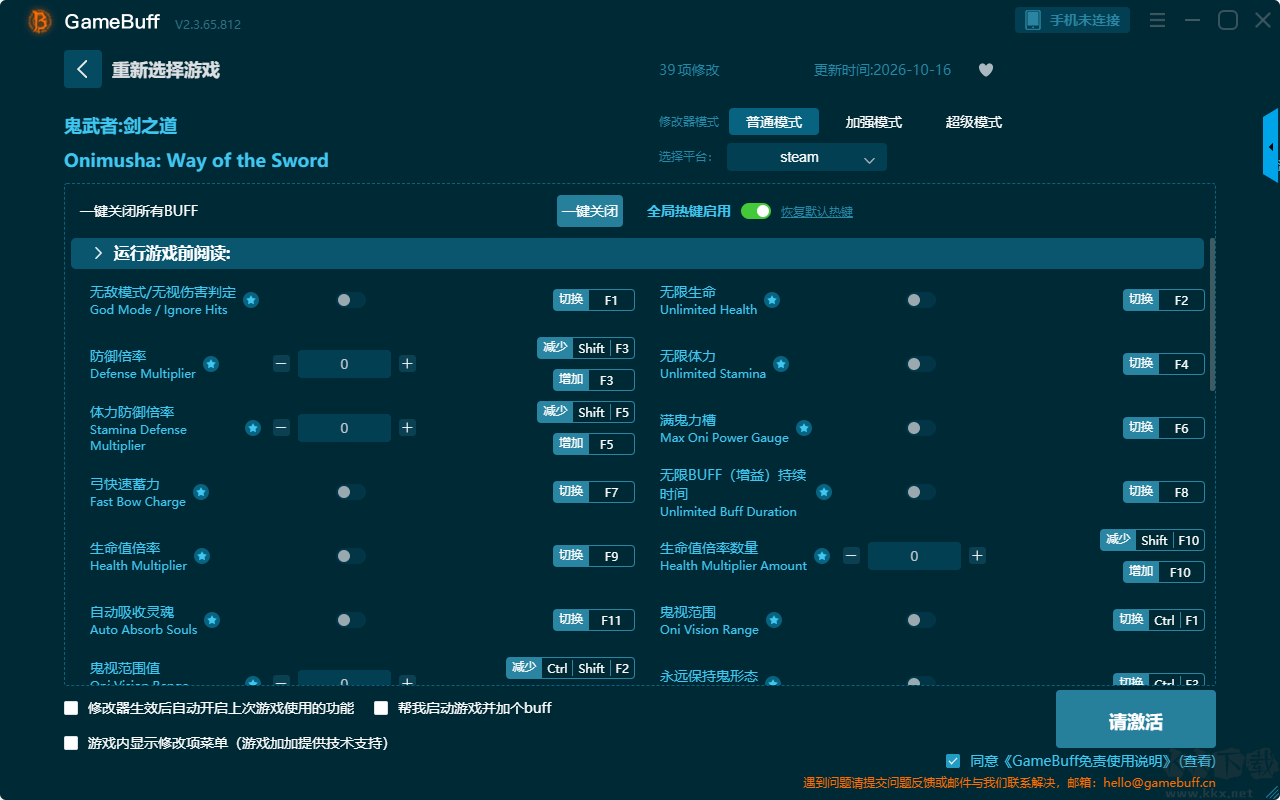This screenshot has height=800, width=1280.
Task: Click the star icon beside Auto Absorb Souls
Action: [212, 620]
